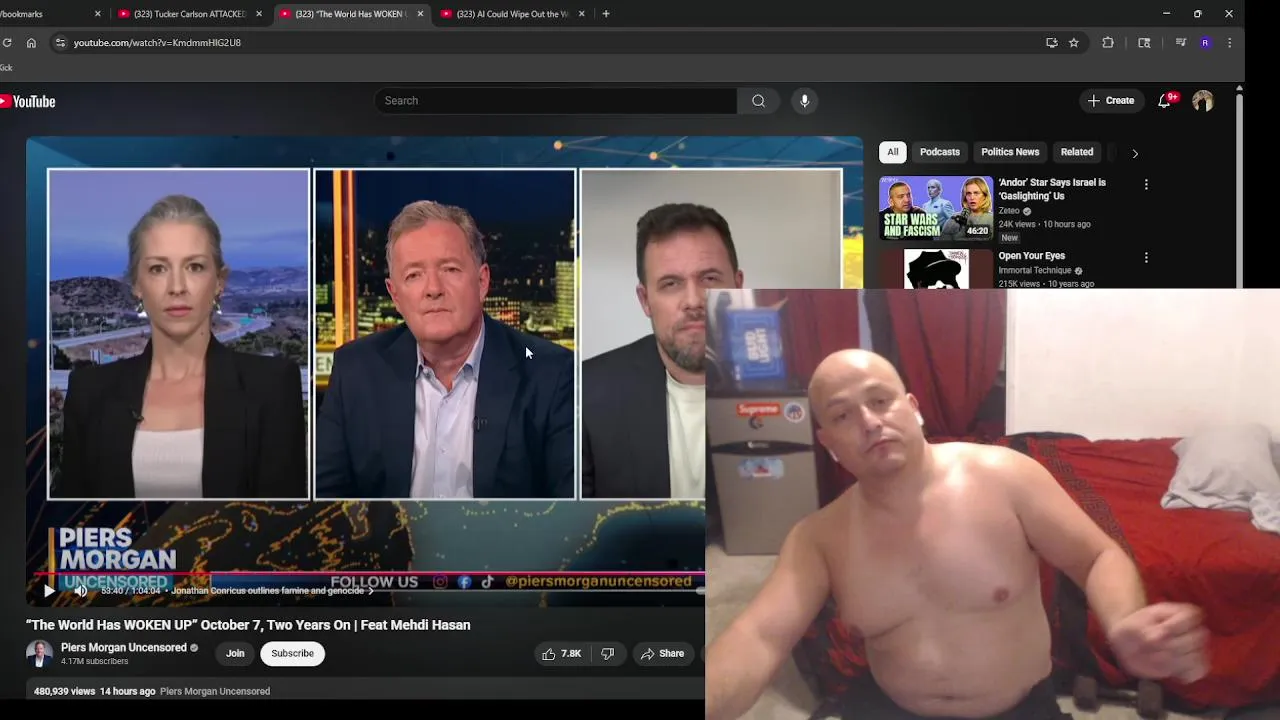Join the Piers Morgan Uncensored channel
This screenshot has height=720, width=1280.
click(235, 654)
